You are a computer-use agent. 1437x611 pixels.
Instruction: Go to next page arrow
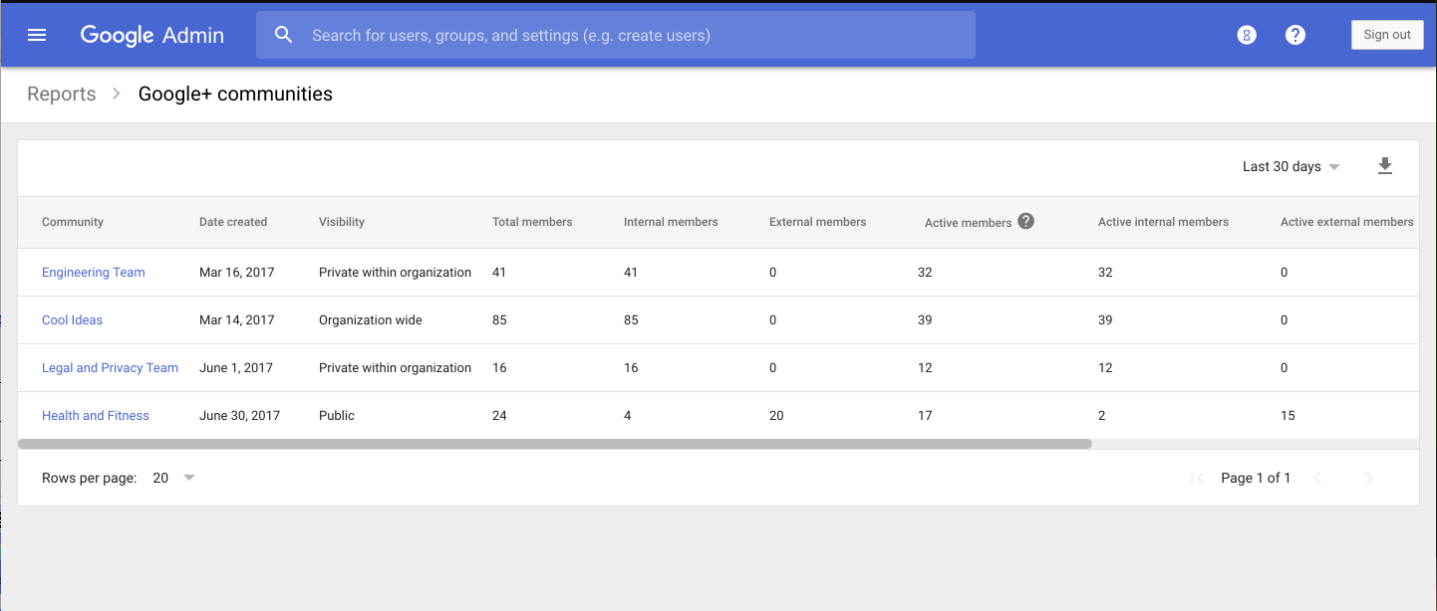[1369, 478]
